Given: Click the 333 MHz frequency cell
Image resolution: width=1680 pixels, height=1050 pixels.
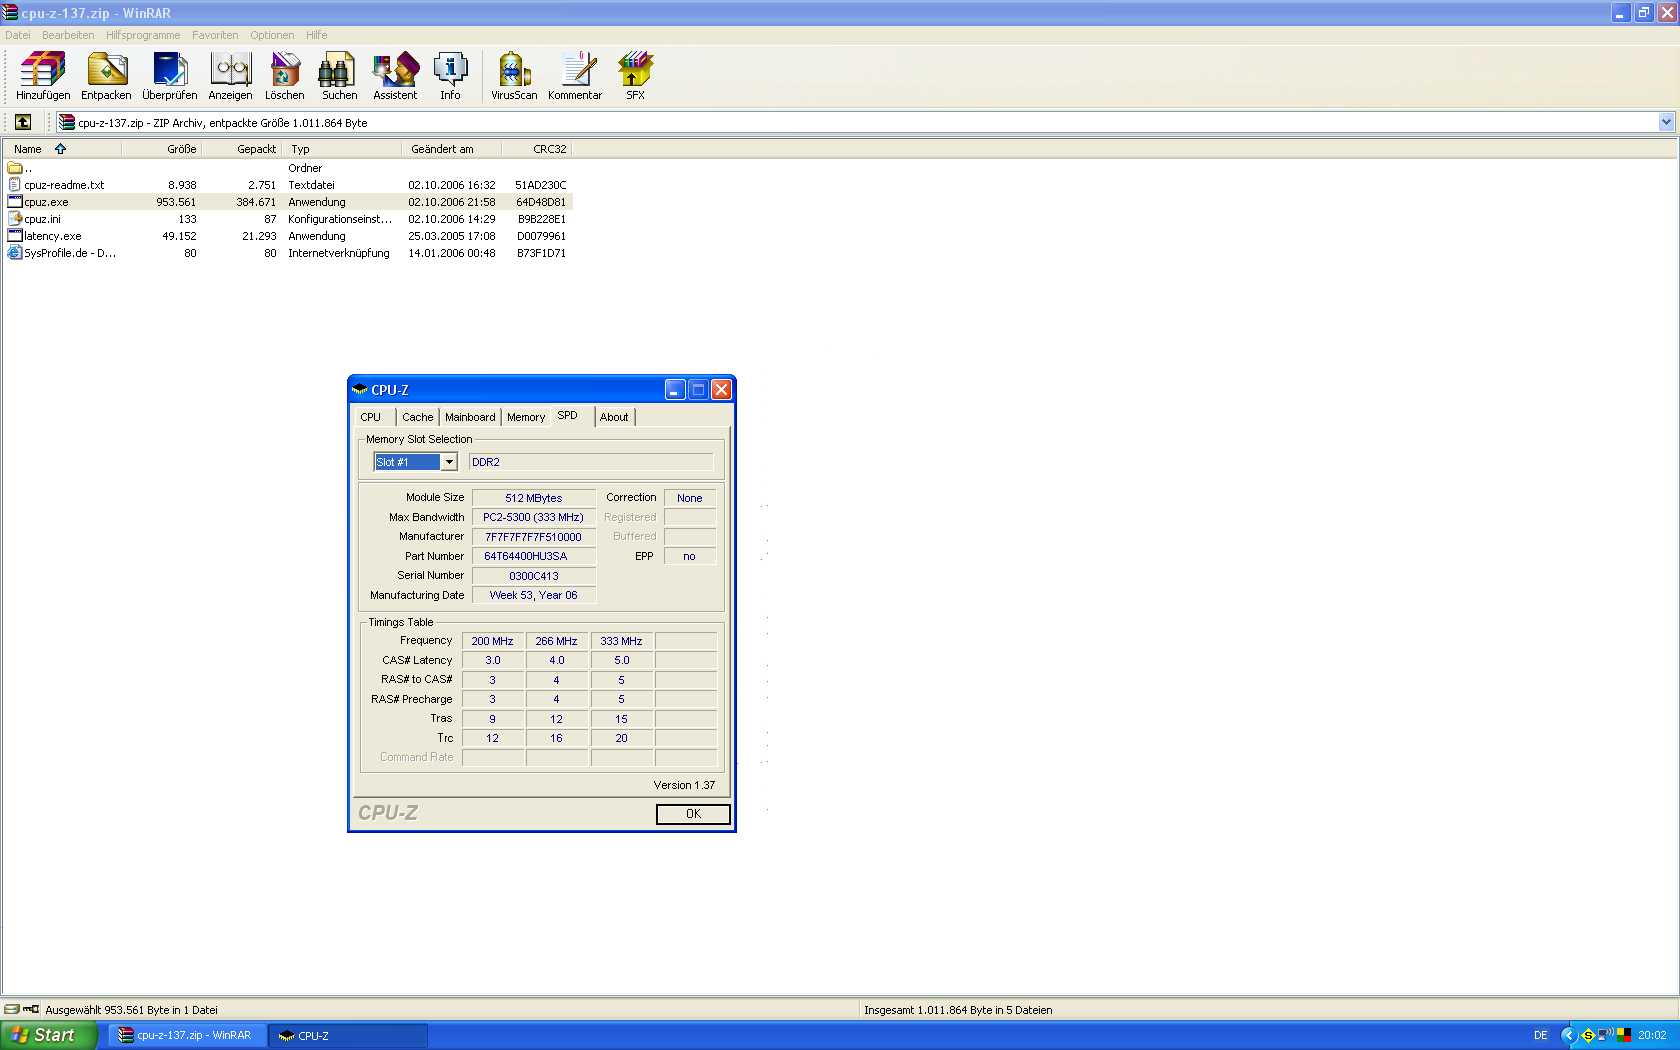Looking at the screenshot, I should [x=622, y=641].
